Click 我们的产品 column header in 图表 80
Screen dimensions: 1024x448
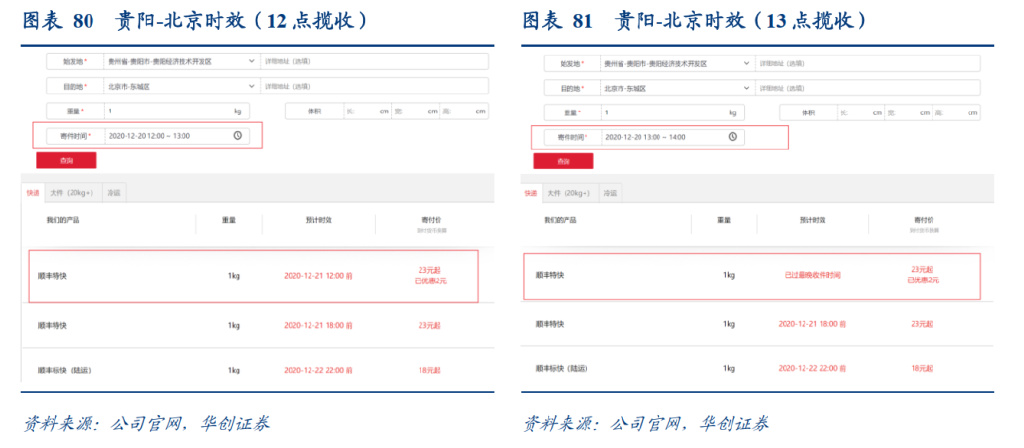[62, 220]
